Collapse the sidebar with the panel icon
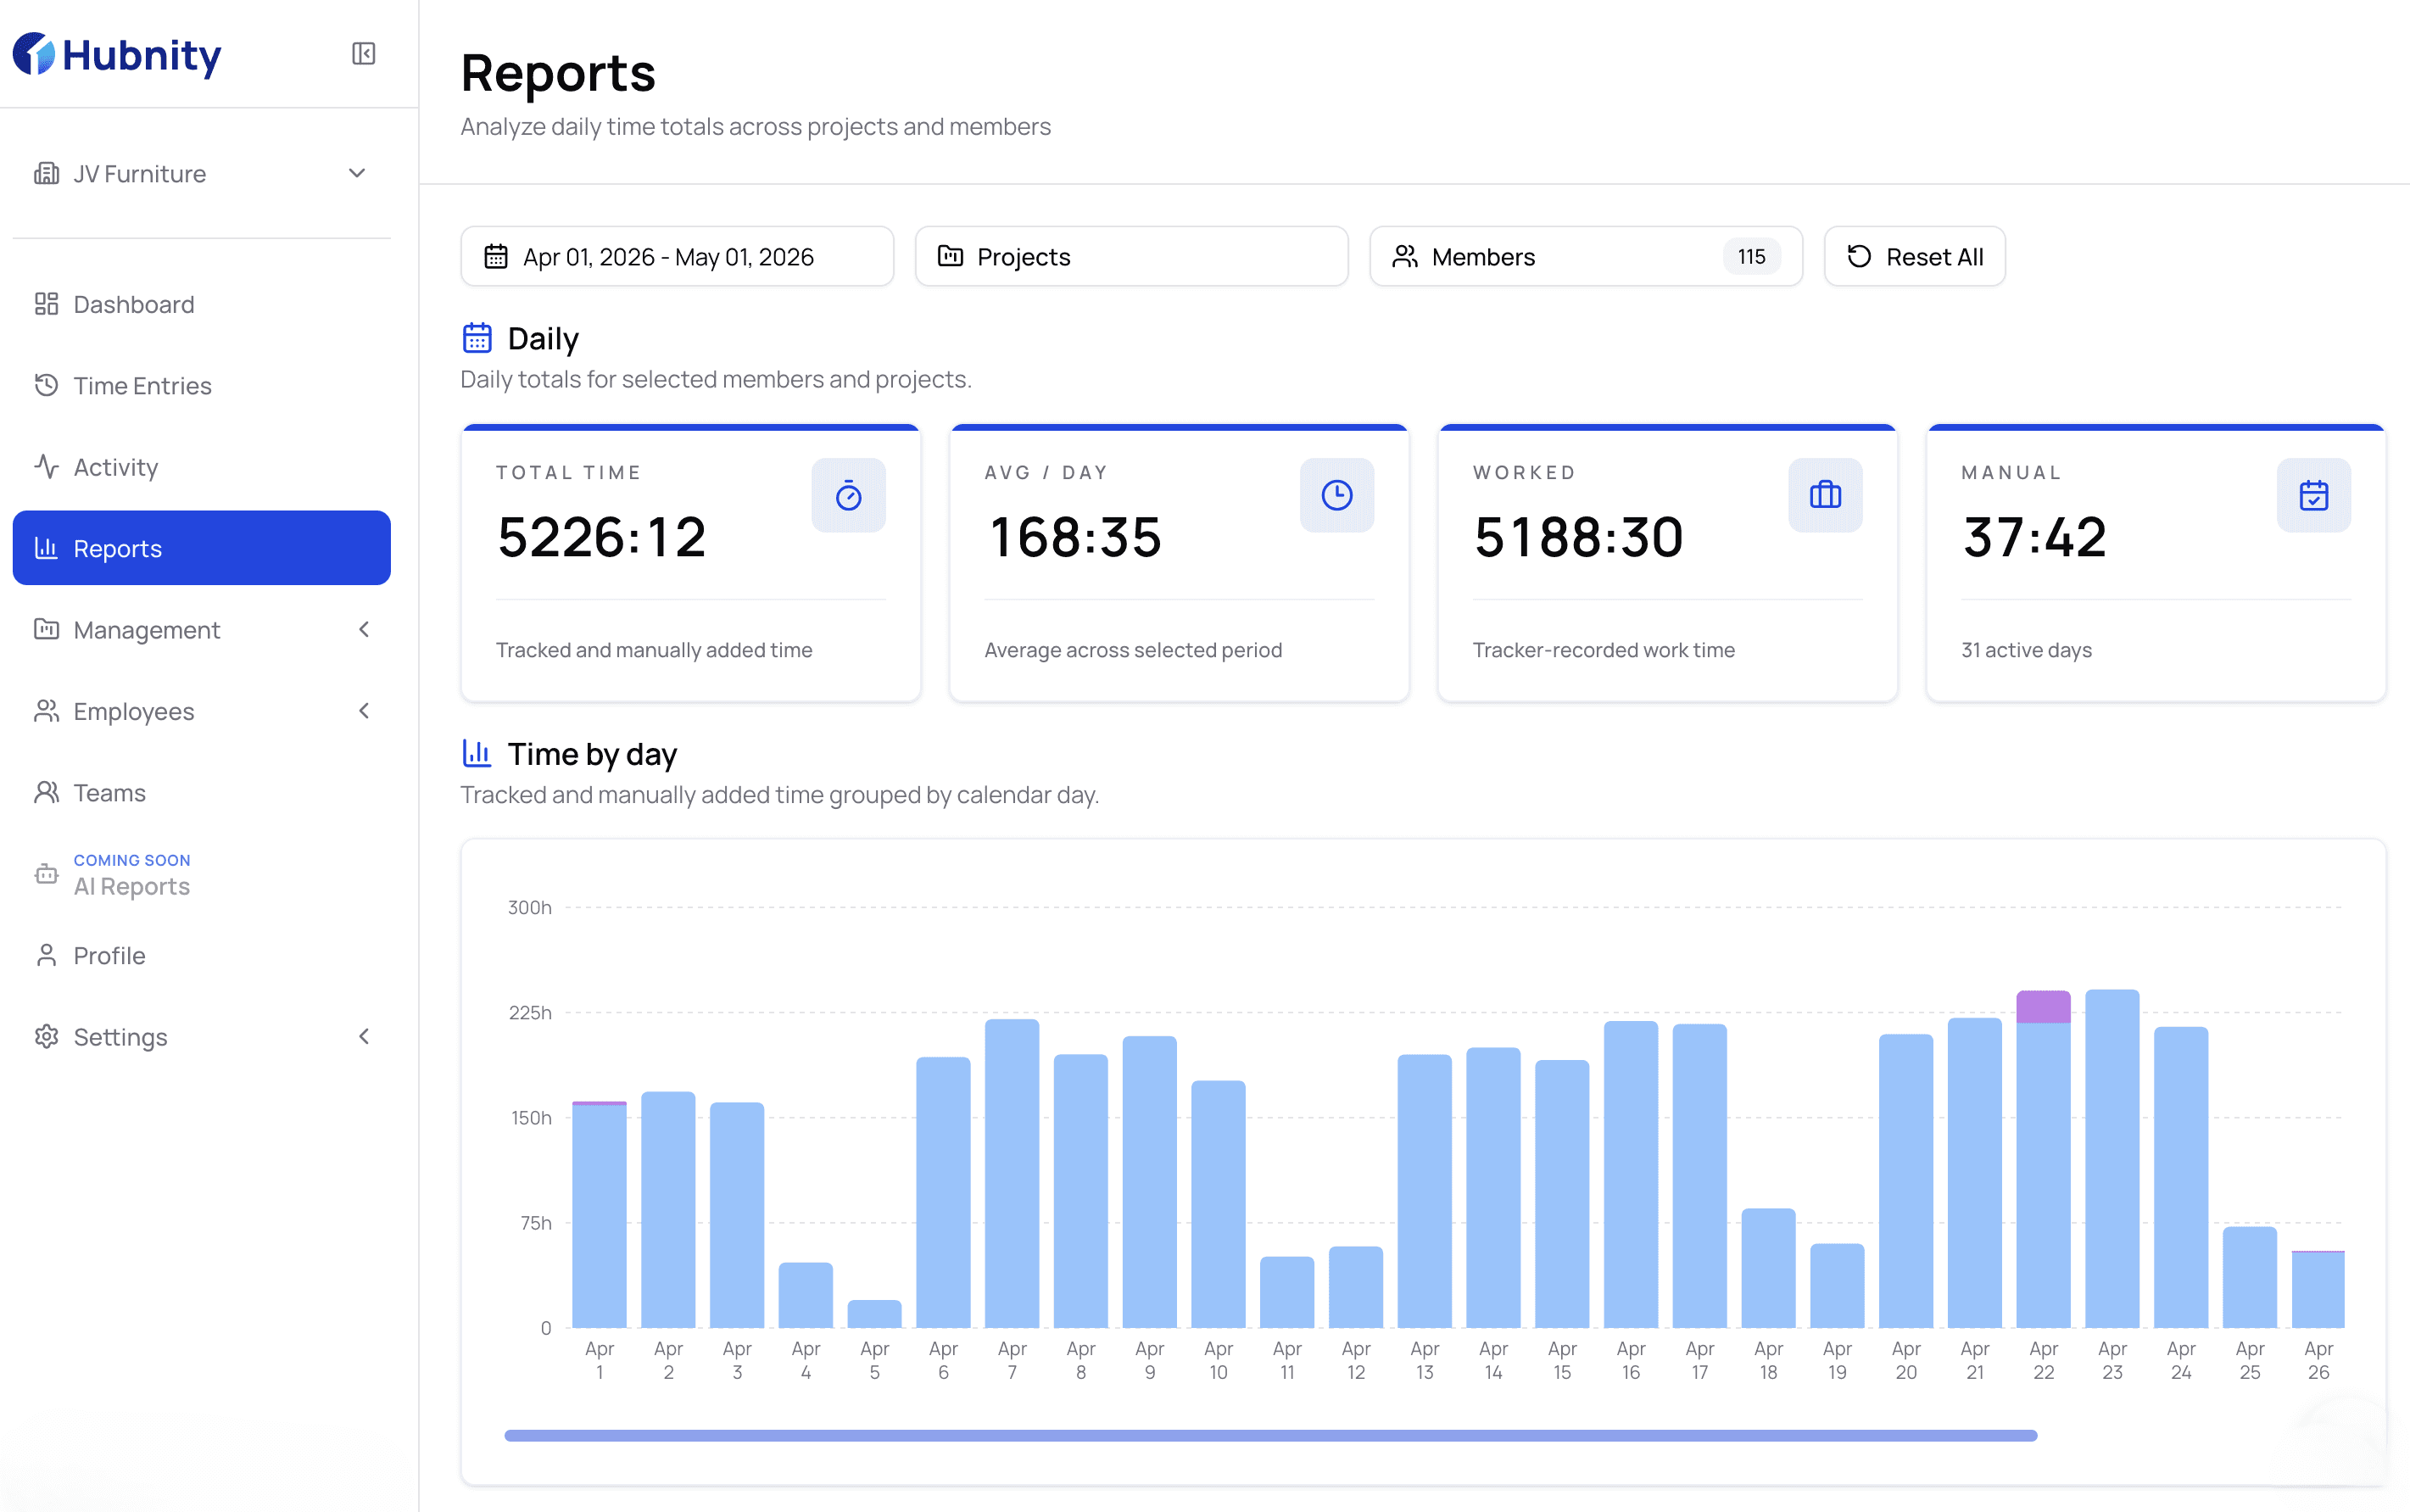This screenshot has width=2410, height=1512. [363, 53]
